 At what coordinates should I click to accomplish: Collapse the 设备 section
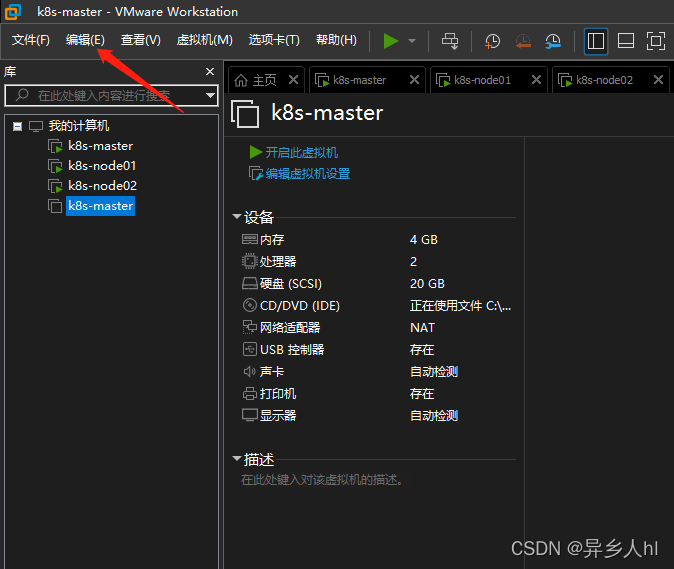tap(237, 216)
